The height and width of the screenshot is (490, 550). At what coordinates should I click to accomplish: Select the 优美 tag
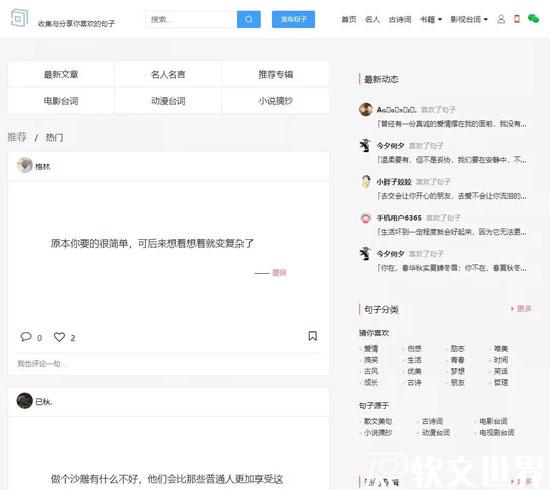pyautogui.click(x=414, y=371)
